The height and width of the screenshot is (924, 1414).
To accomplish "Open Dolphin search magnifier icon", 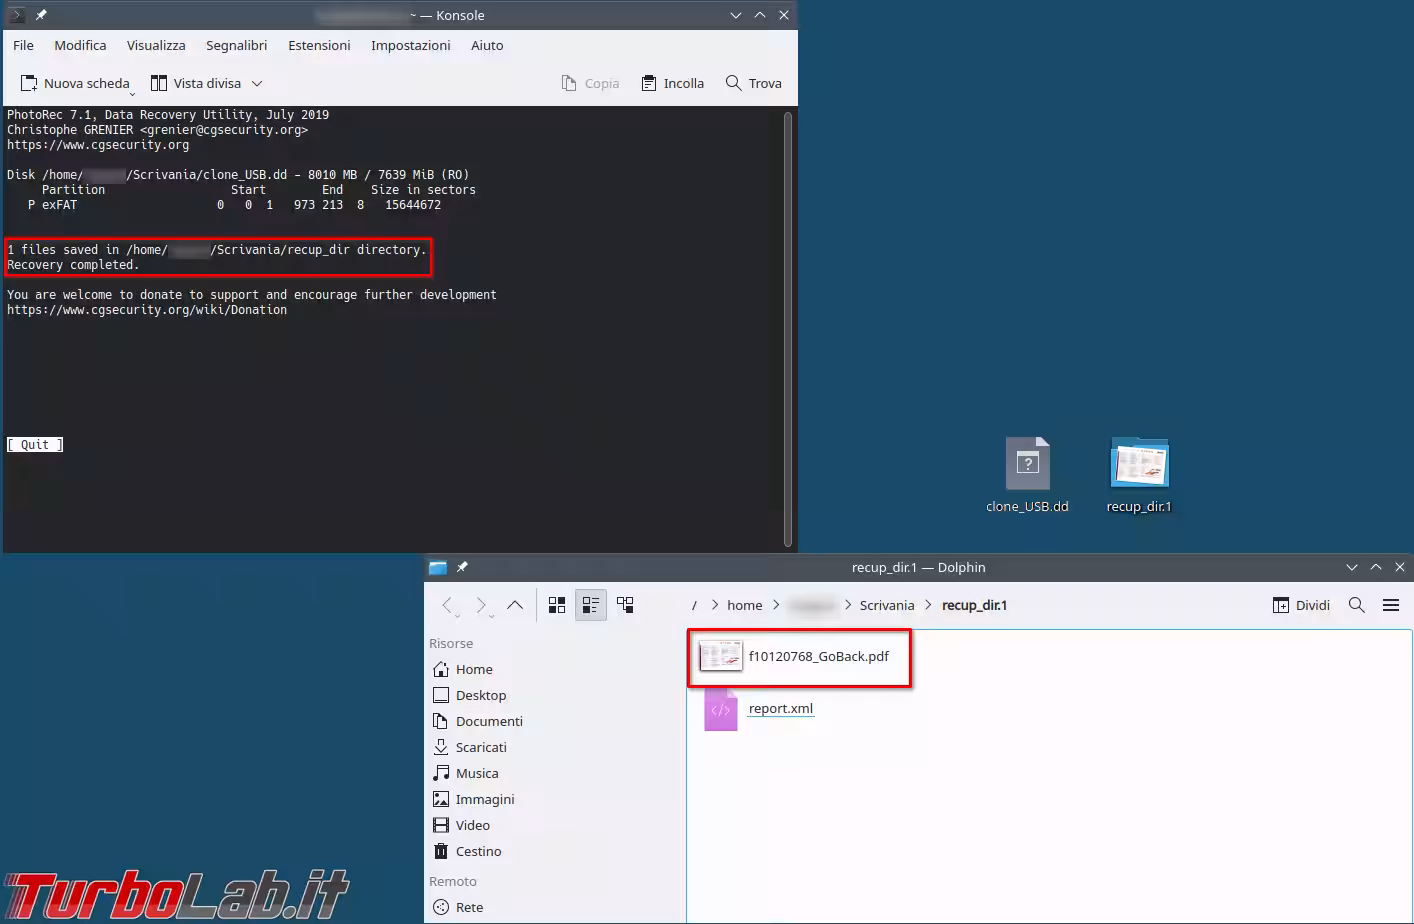I will click(1357, 605).
